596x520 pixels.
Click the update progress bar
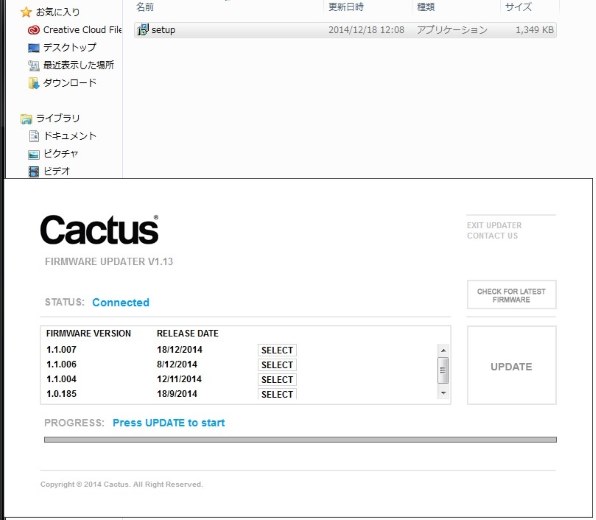[x=300, y=440]
